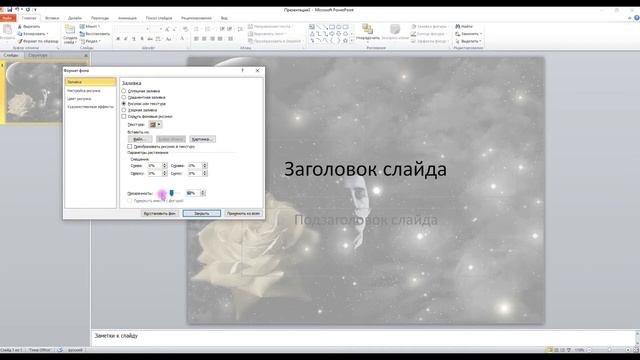Switch to the Дизайн ribbon tab

coord(75,18)
